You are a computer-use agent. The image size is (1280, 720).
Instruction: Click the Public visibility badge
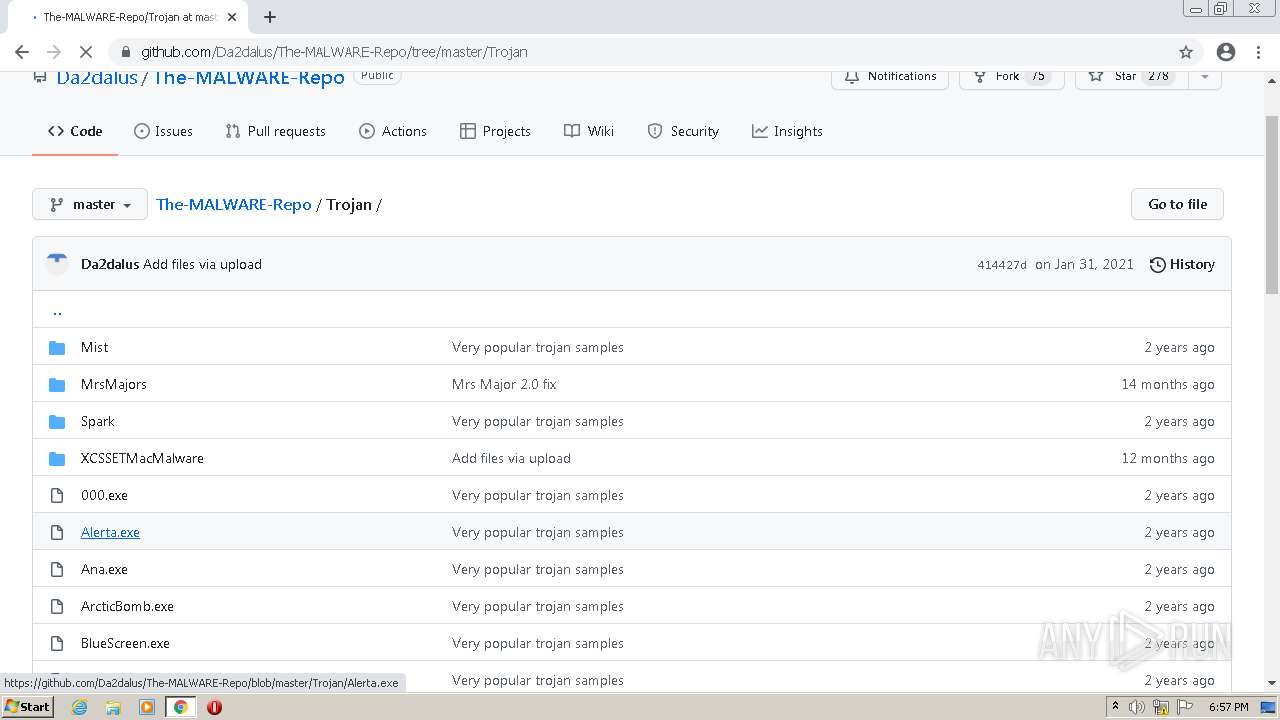(377, 76)
